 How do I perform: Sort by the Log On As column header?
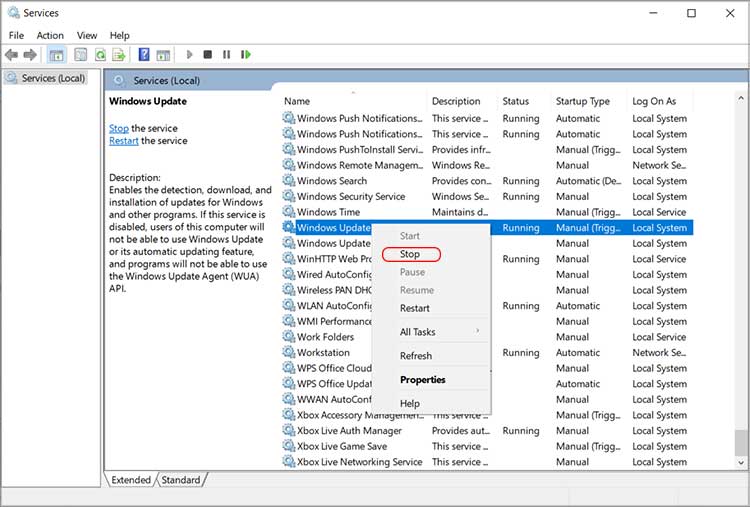[662, 101]
